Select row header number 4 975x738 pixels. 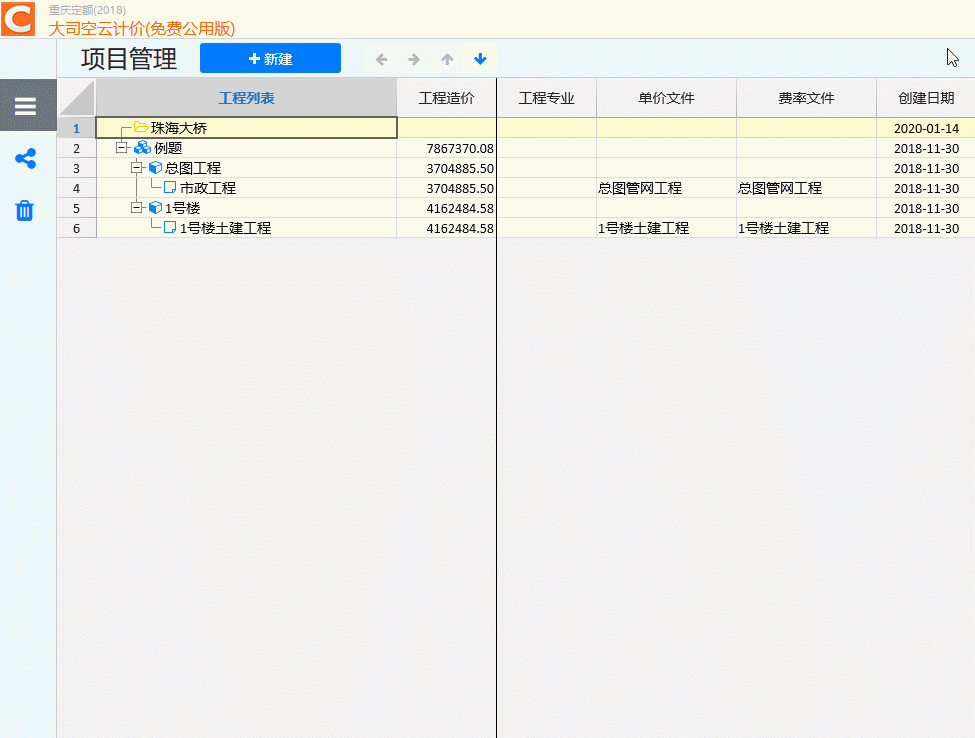[x=76, y=188]
